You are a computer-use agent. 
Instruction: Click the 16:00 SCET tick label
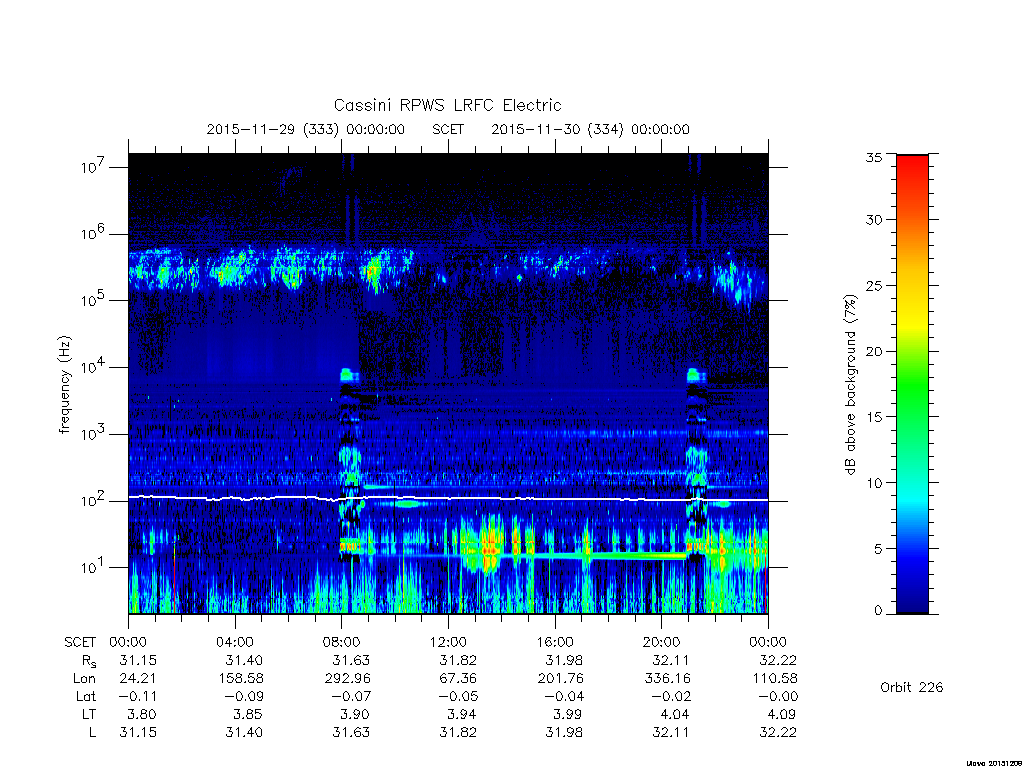click(x=554, y=642)
